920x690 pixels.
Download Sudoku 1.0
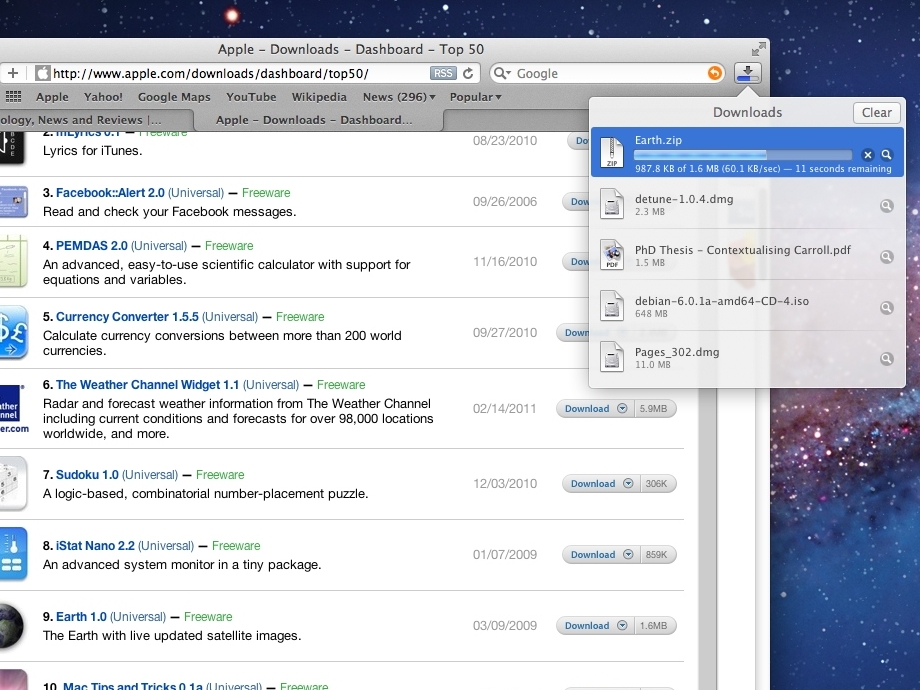click(x=593, y=483)
